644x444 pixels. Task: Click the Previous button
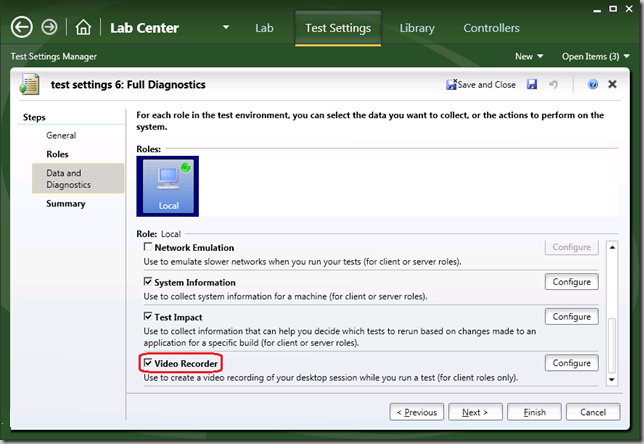pyautogui.click(x=416, y=412)
